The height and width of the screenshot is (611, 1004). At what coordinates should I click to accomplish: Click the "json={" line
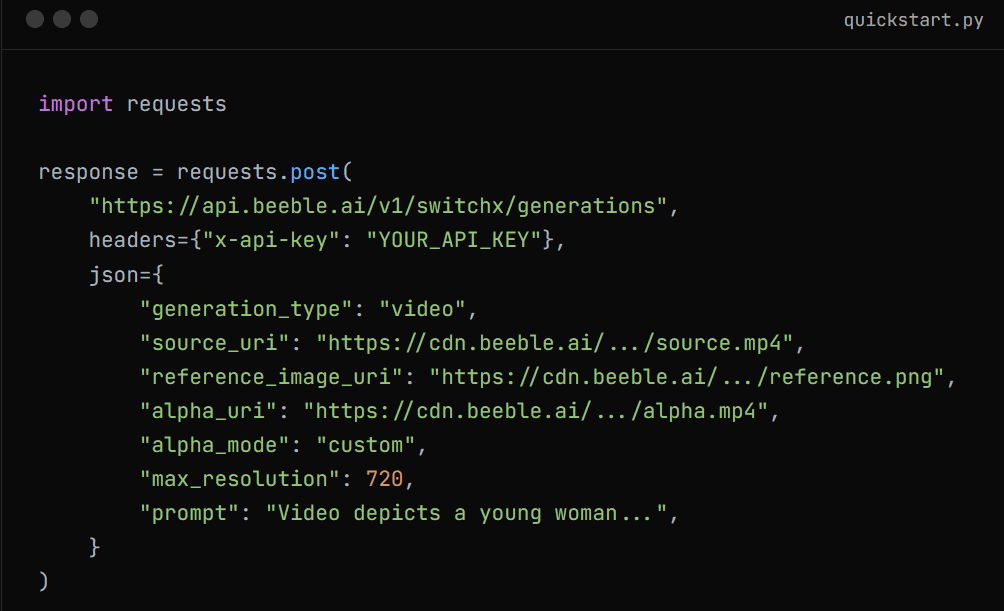pyautogui.click(x=126, y=274)
